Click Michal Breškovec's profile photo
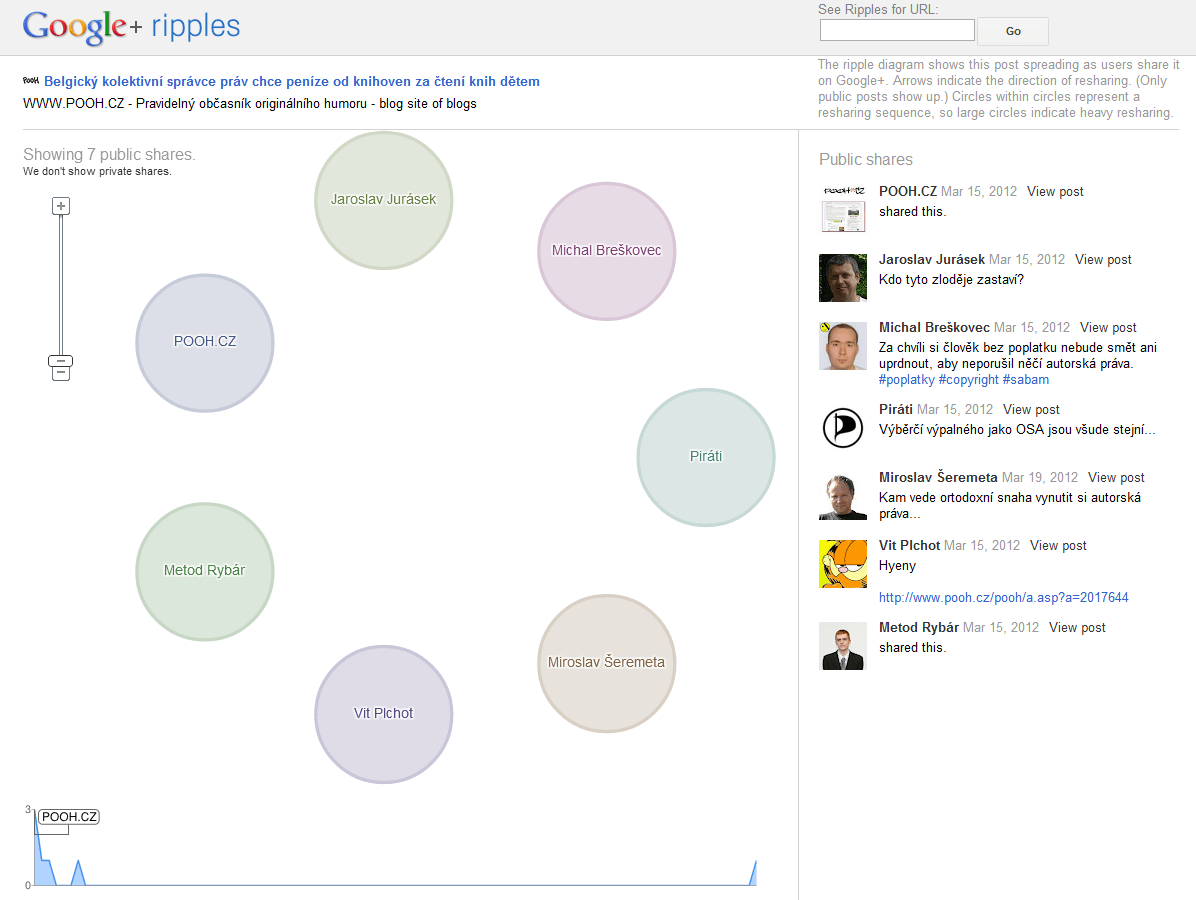The image size is (1196, 900). pos(843,346)
